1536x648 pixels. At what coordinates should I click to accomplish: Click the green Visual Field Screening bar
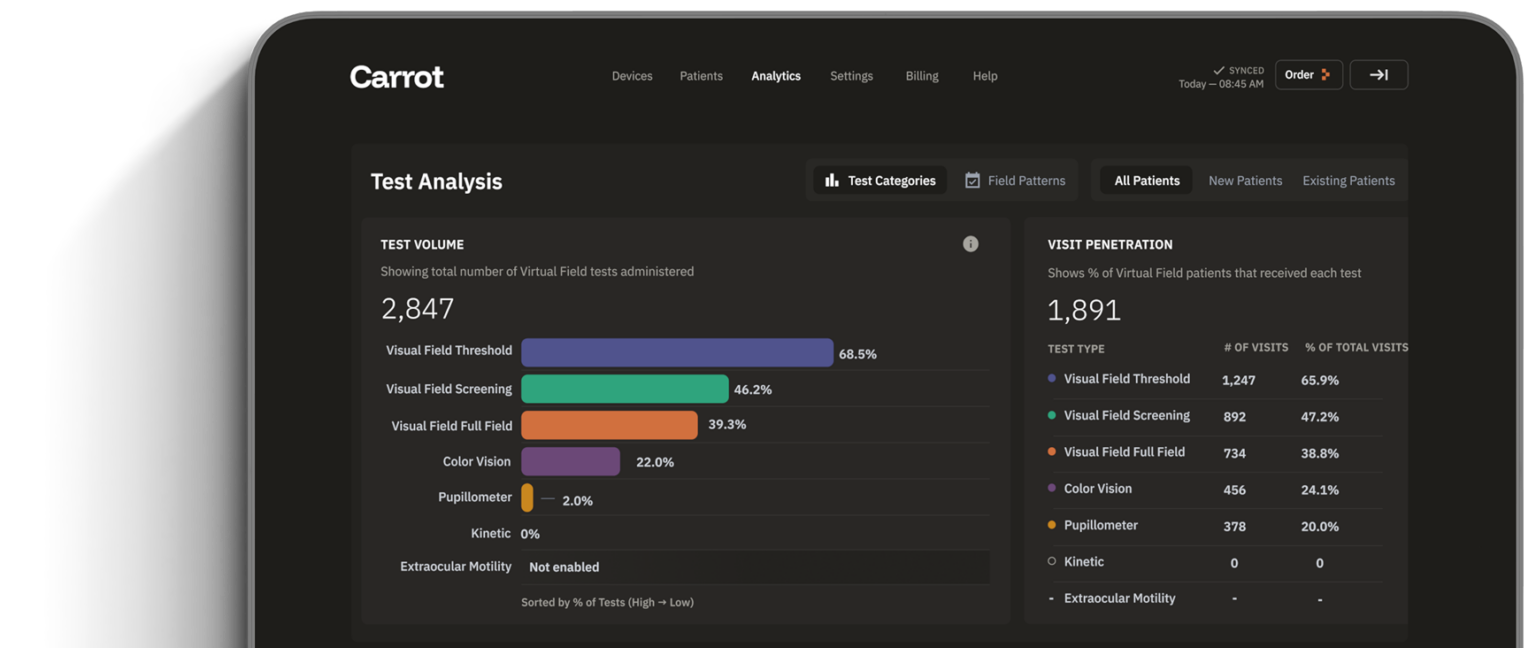click(625, 389)
